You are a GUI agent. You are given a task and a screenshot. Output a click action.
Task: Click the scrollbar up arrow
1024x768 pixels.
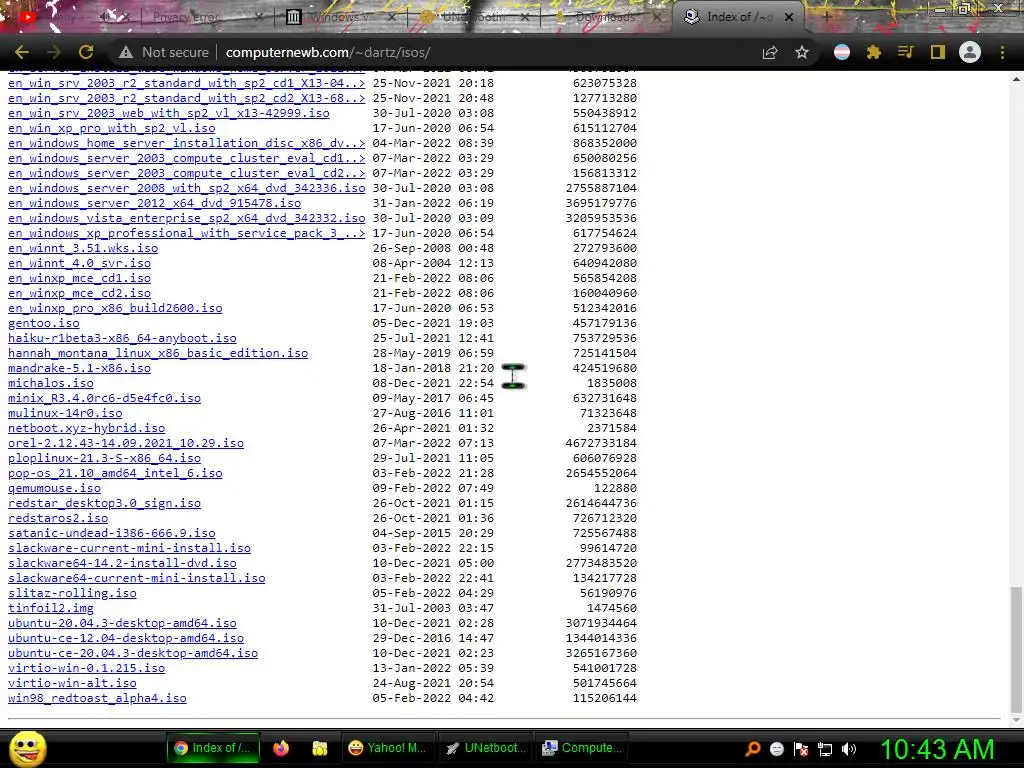tap(1016, 79)
